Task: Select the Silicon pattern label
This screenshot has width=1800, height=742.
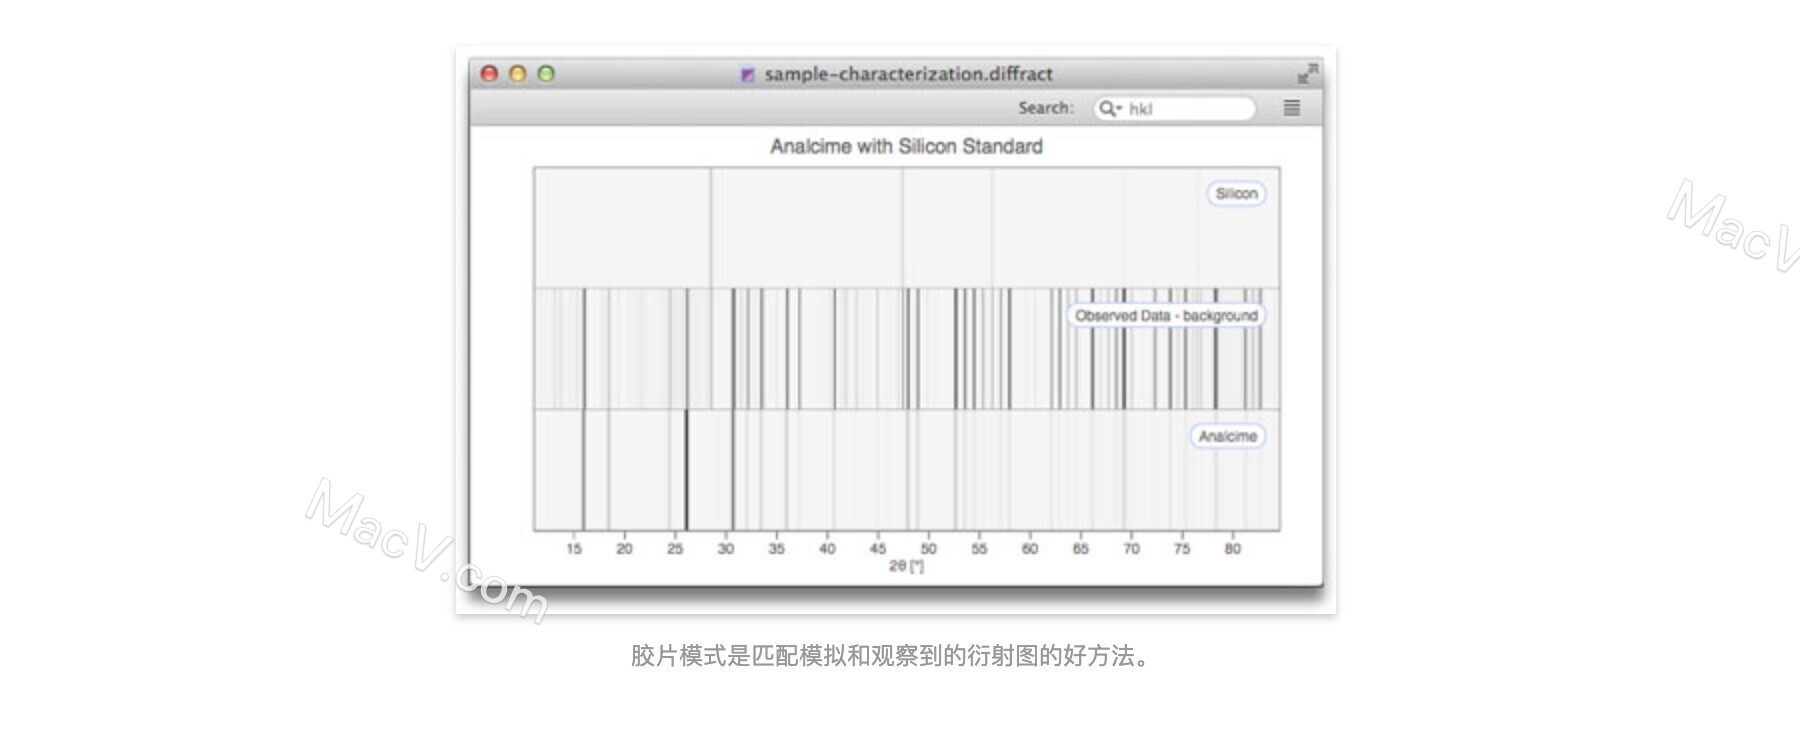Action: (1236, 194)
